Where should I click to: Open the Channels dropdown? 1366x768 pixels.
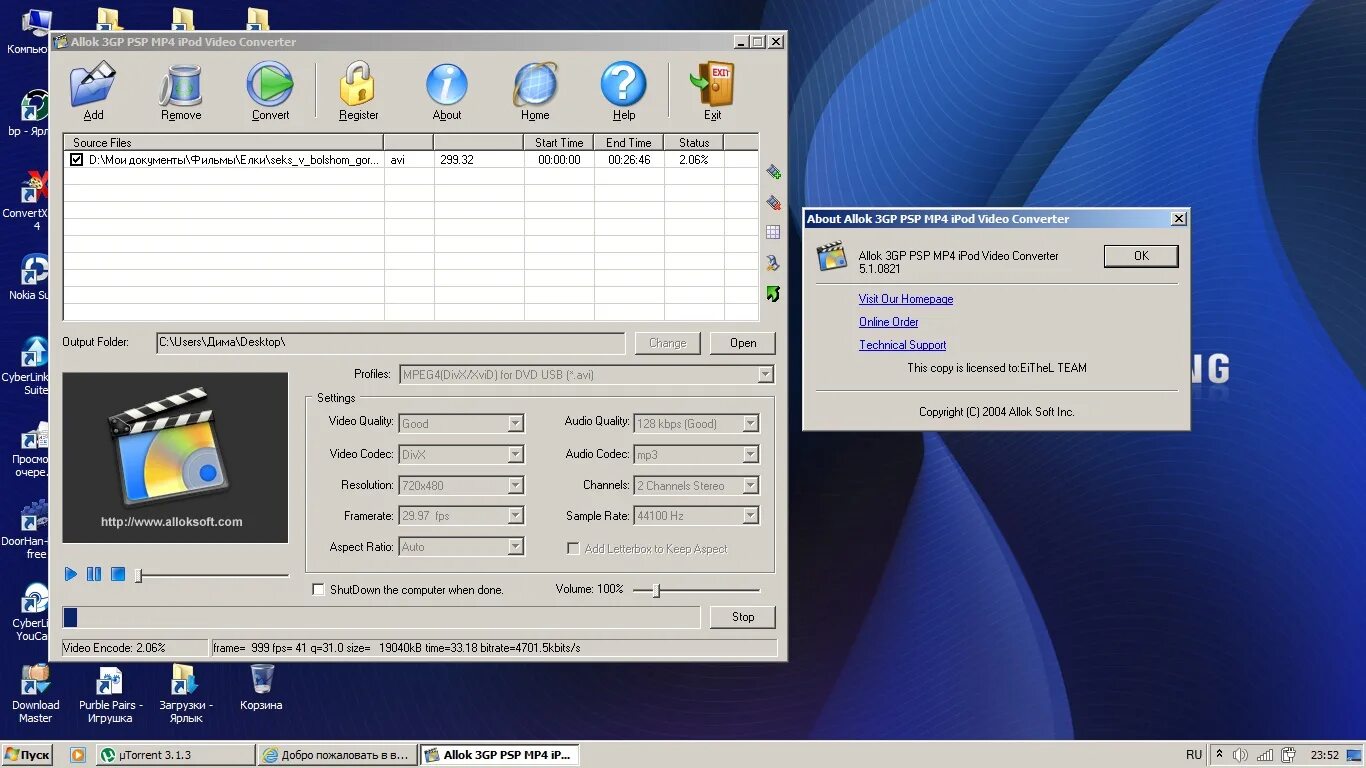click(x=750, y=485)
